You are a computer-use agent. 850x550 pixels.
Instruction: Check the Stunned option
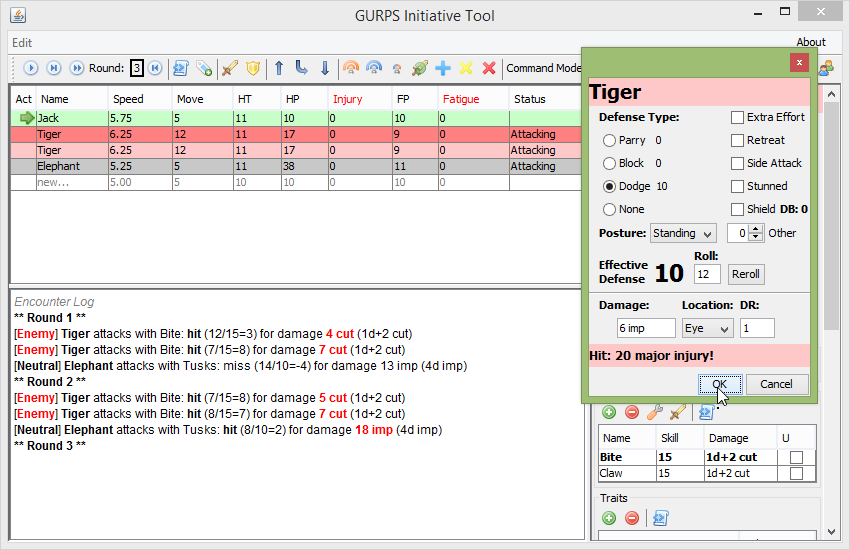737,186
